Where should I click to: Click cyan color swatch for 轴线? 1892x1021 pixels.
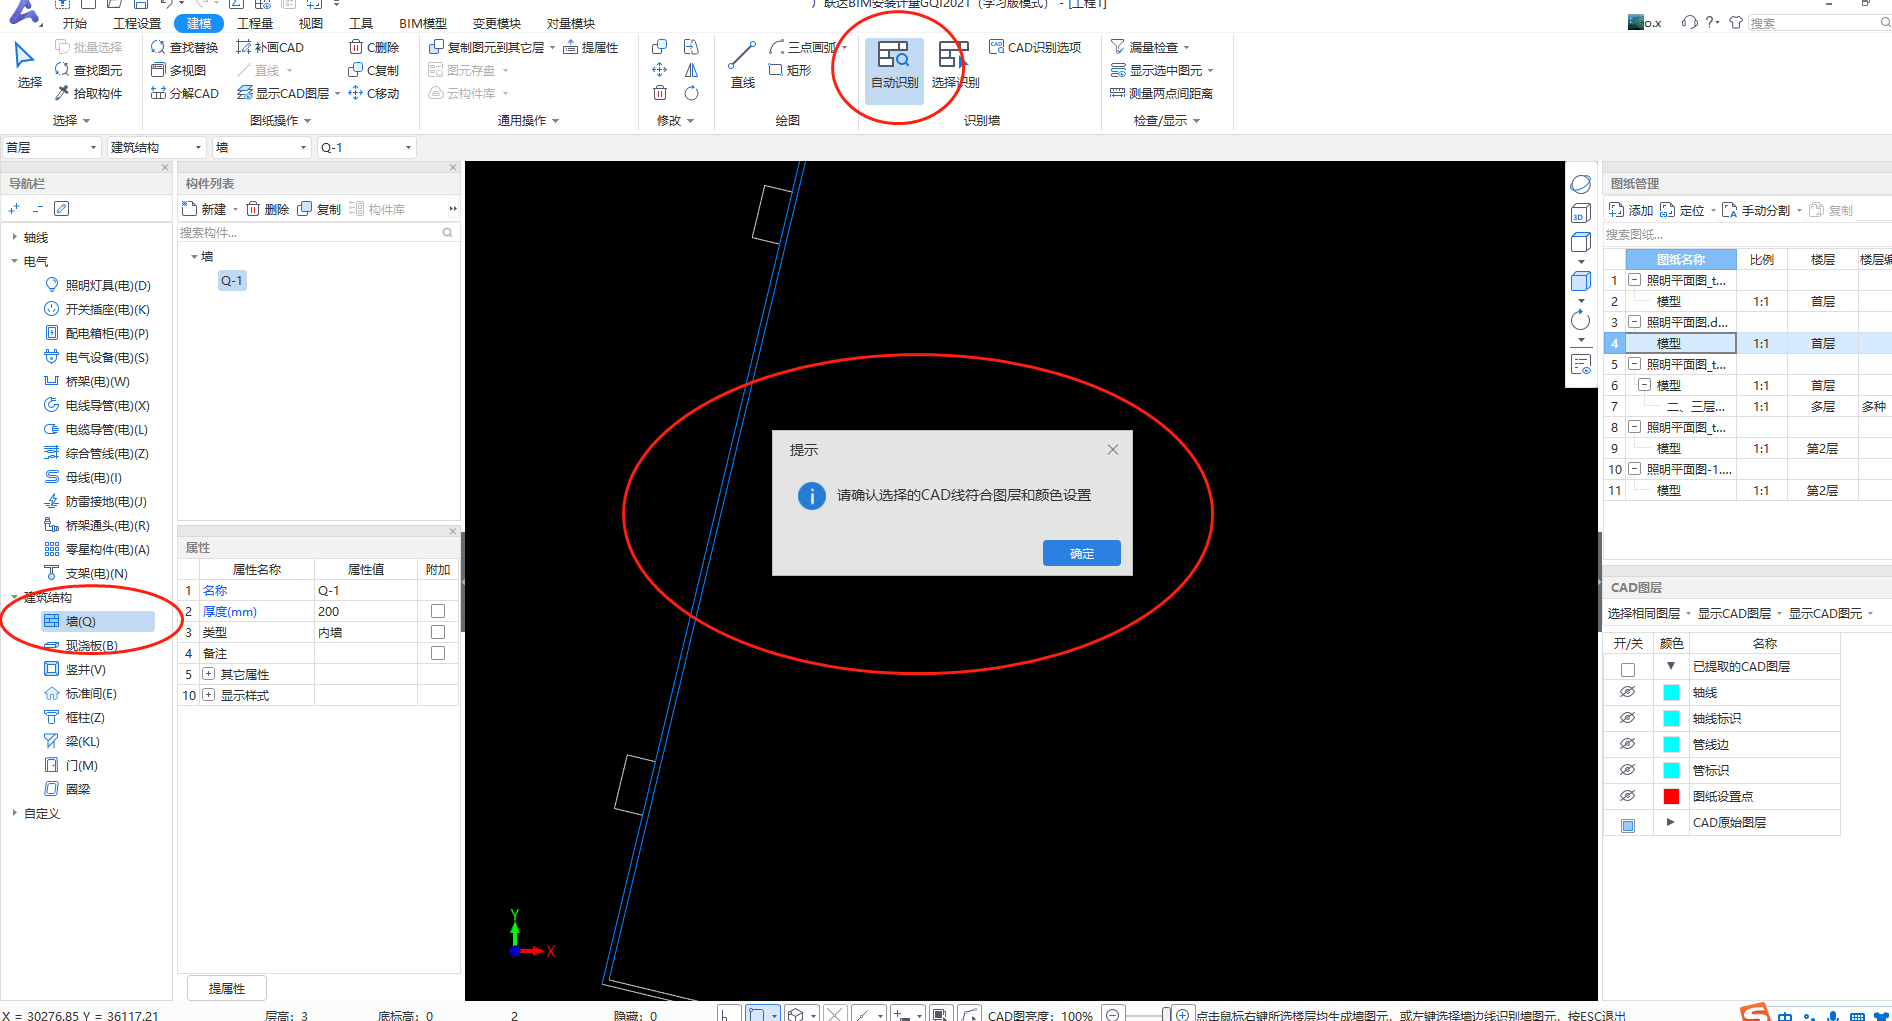coord(1670,692)
